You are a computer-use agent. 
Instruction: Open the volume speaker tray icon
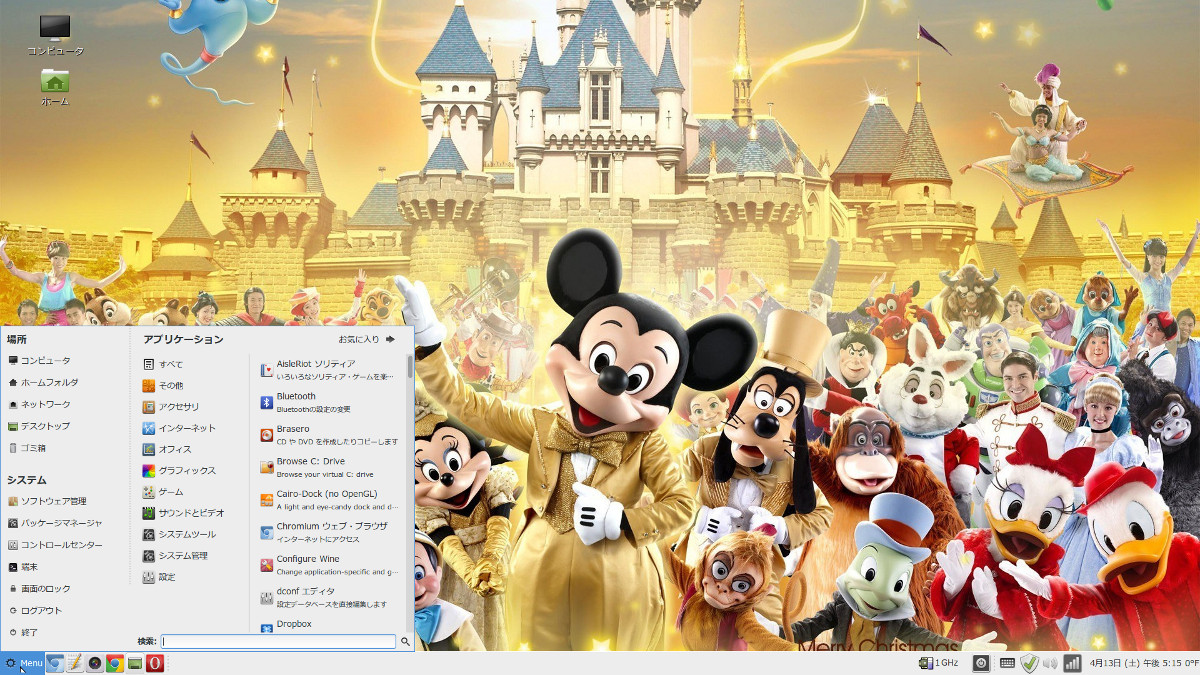pyautogui.click(x=1050, y=663)
